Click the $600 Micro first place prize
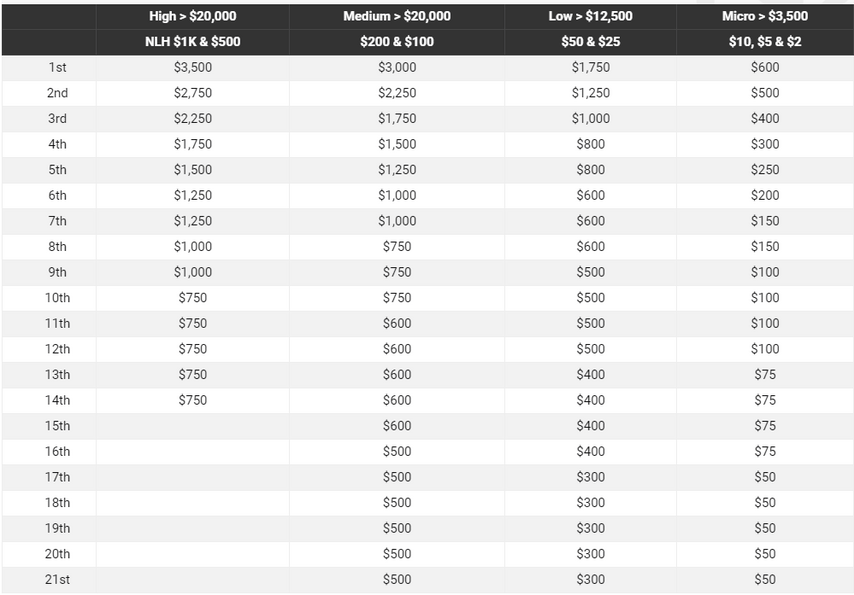854x595 pixels. (765, 68)
